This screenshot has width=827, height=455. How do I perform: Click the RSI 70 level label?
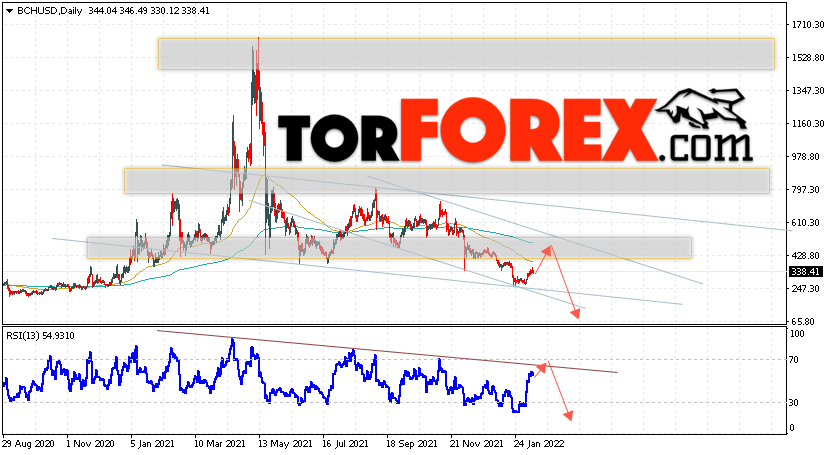[x=794, y=360]
